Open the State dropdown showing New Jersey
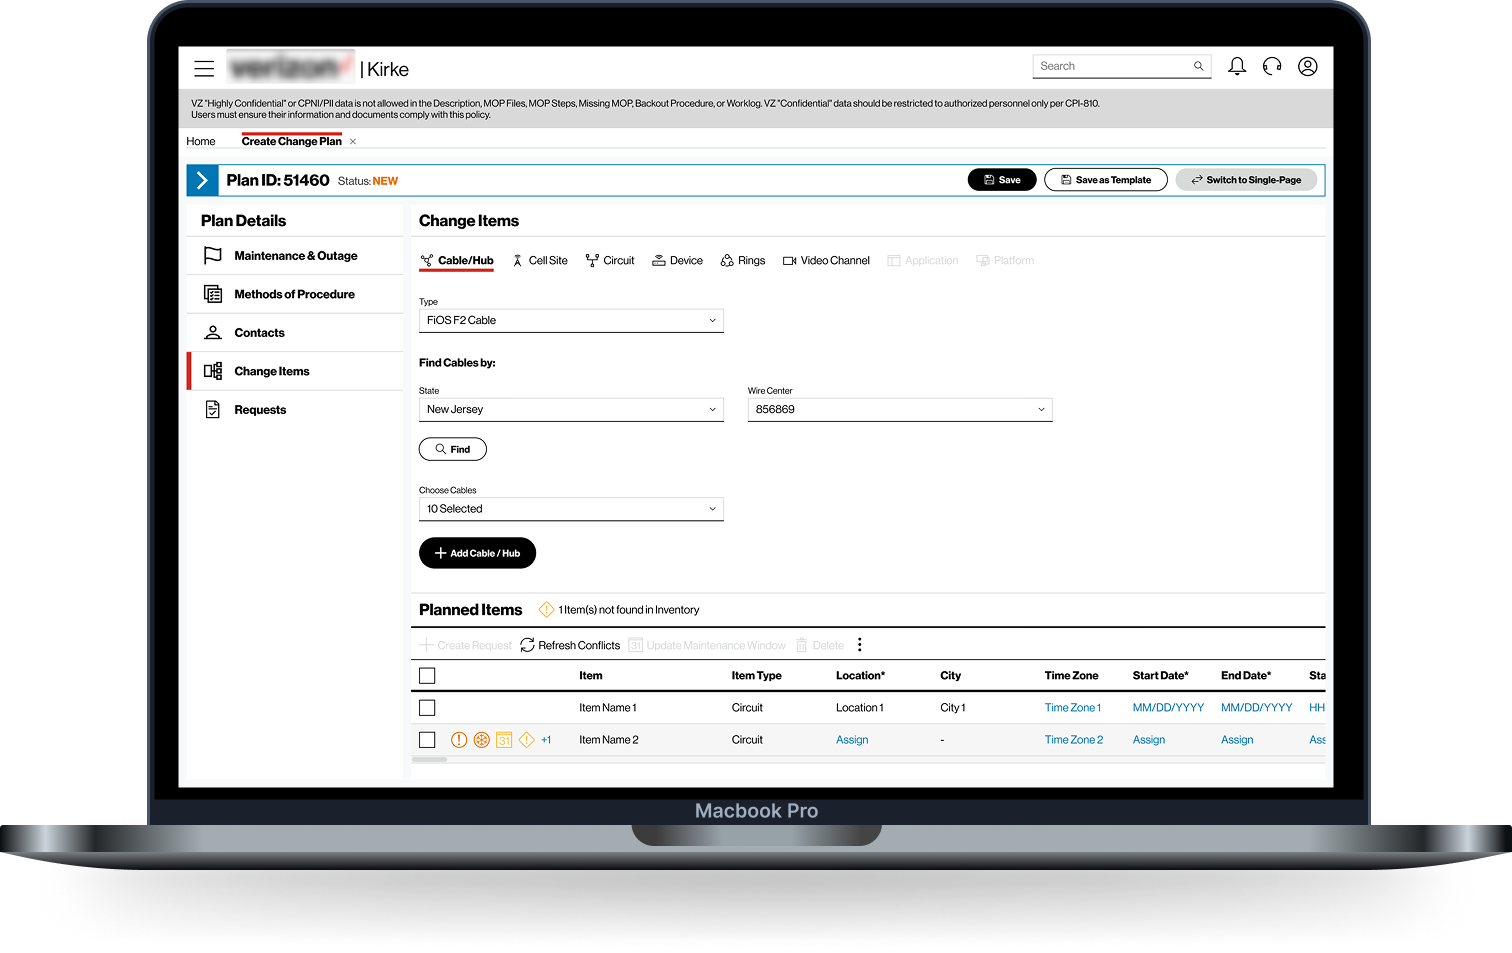The width and height of the screenshot is (1512, 953). tap(571, 409)
